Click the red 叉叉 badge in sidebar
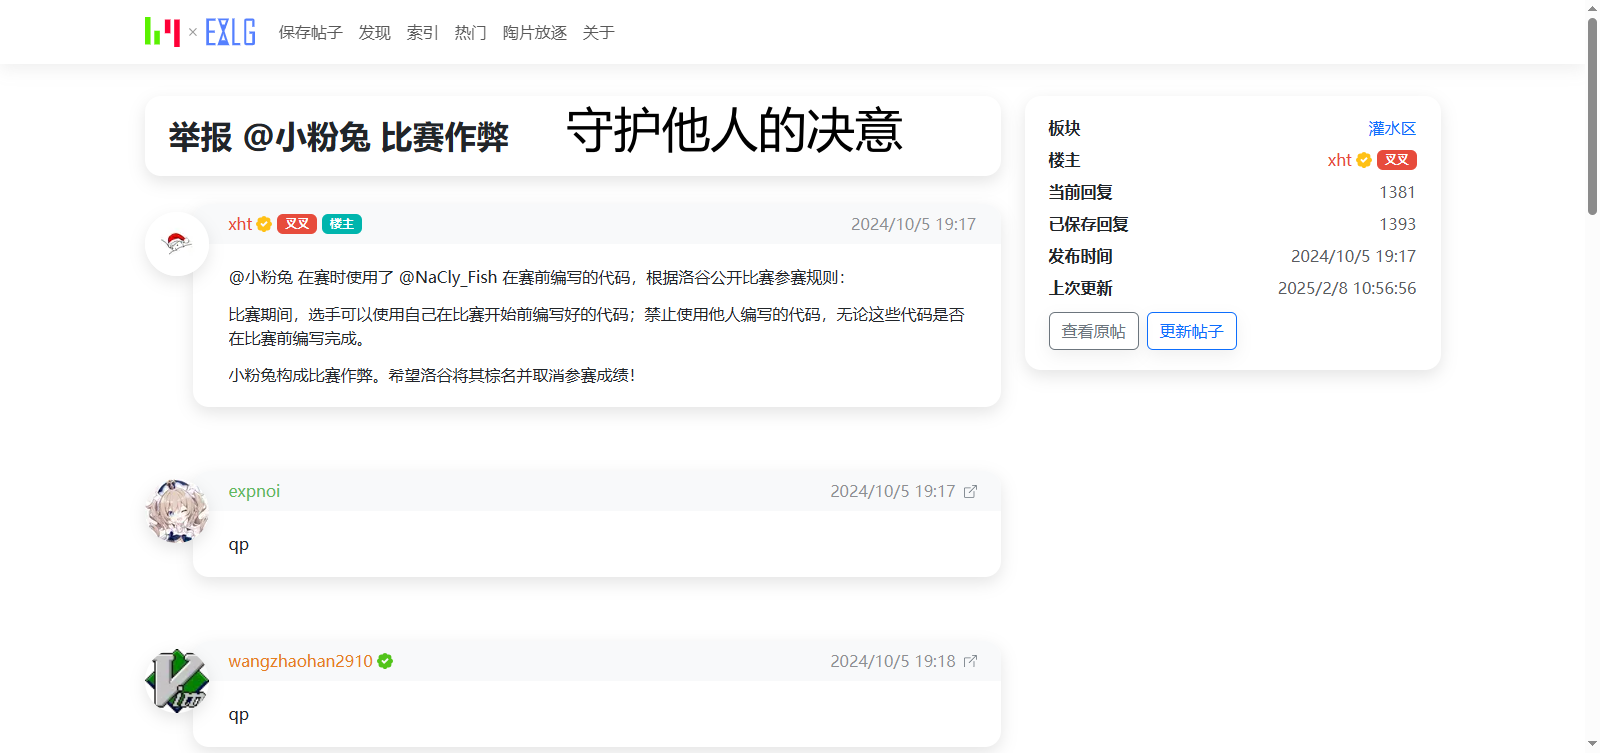Image resolution: width=1600 pixels, height=753 pixels. tap(1396, 160)
